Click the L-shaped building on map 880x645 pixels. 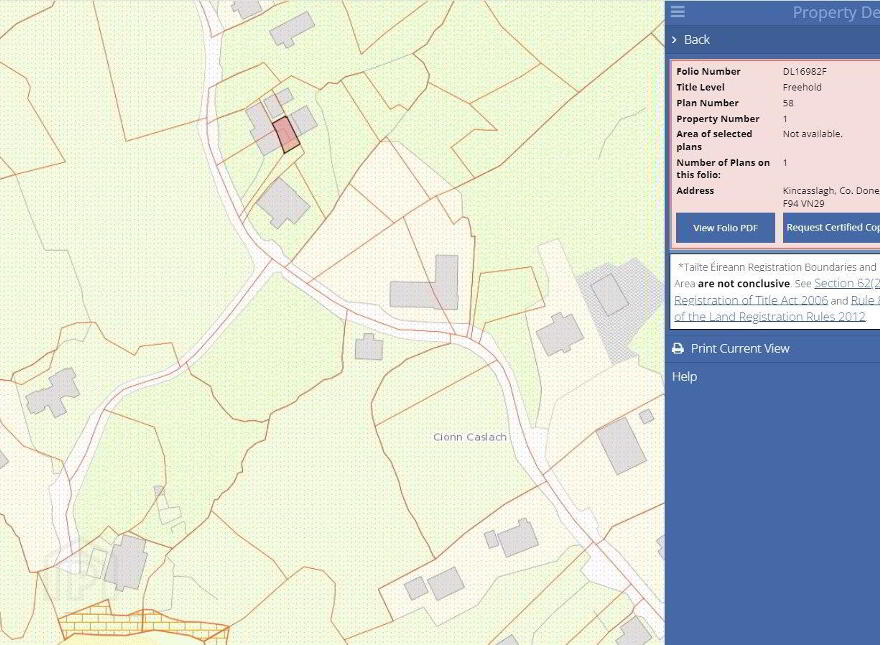pyautogui.click(x=425, y=283)
